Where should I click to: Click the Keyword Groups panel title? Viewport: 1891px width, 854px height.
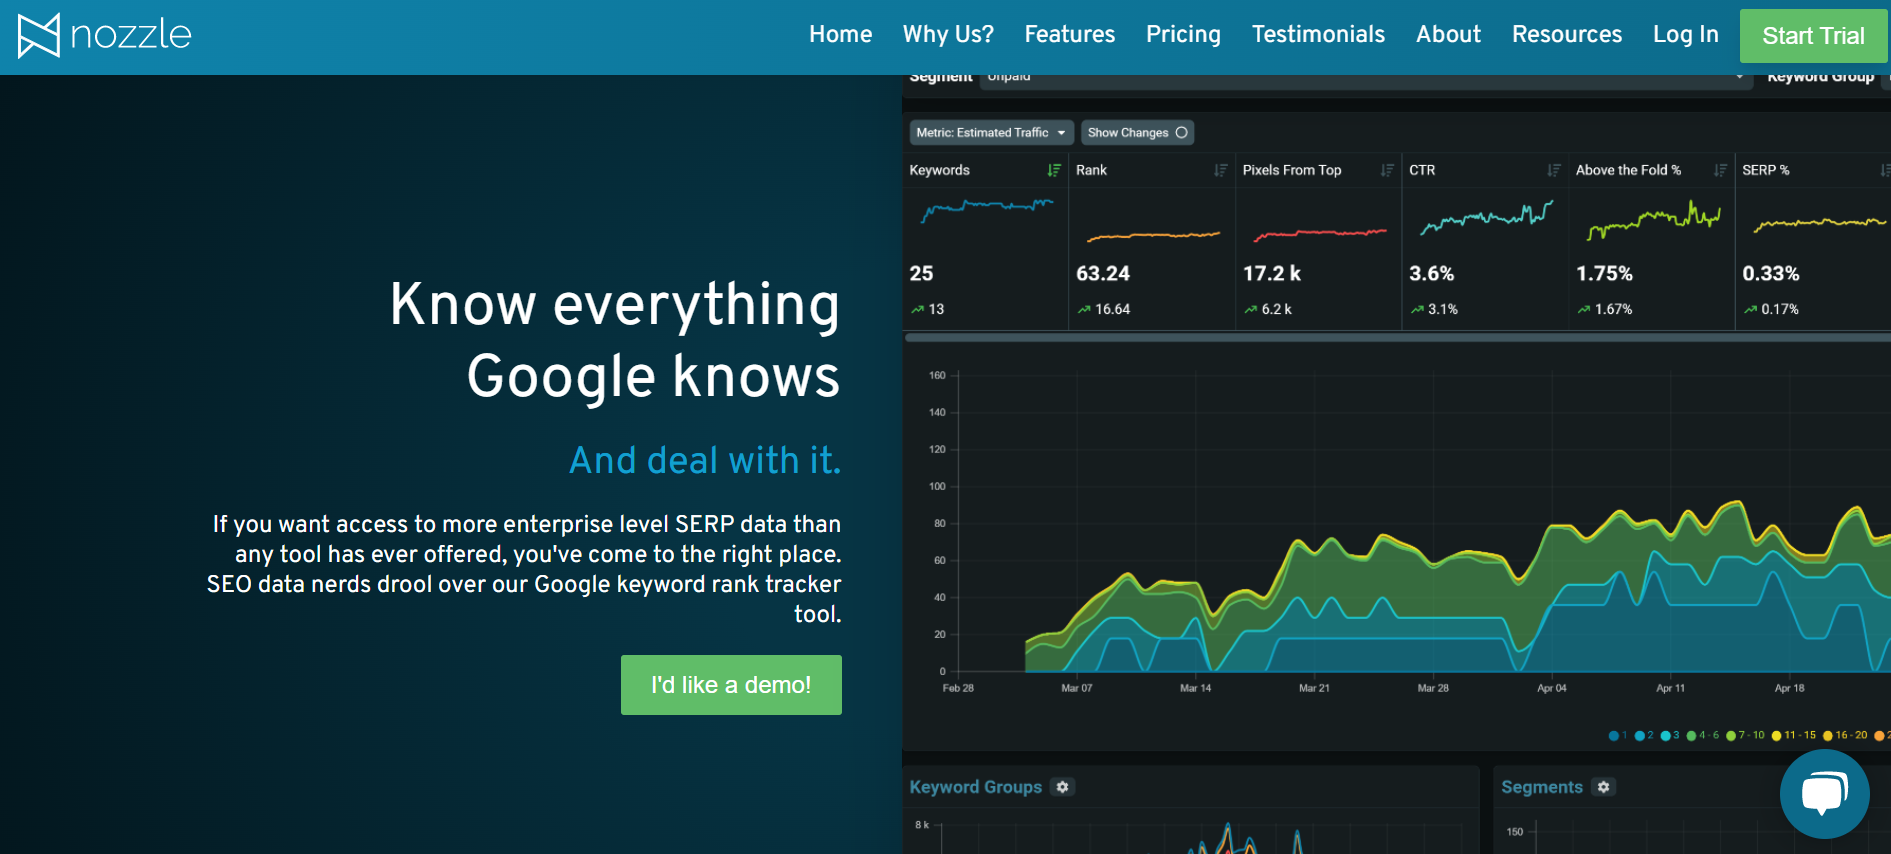coord(975,787)
